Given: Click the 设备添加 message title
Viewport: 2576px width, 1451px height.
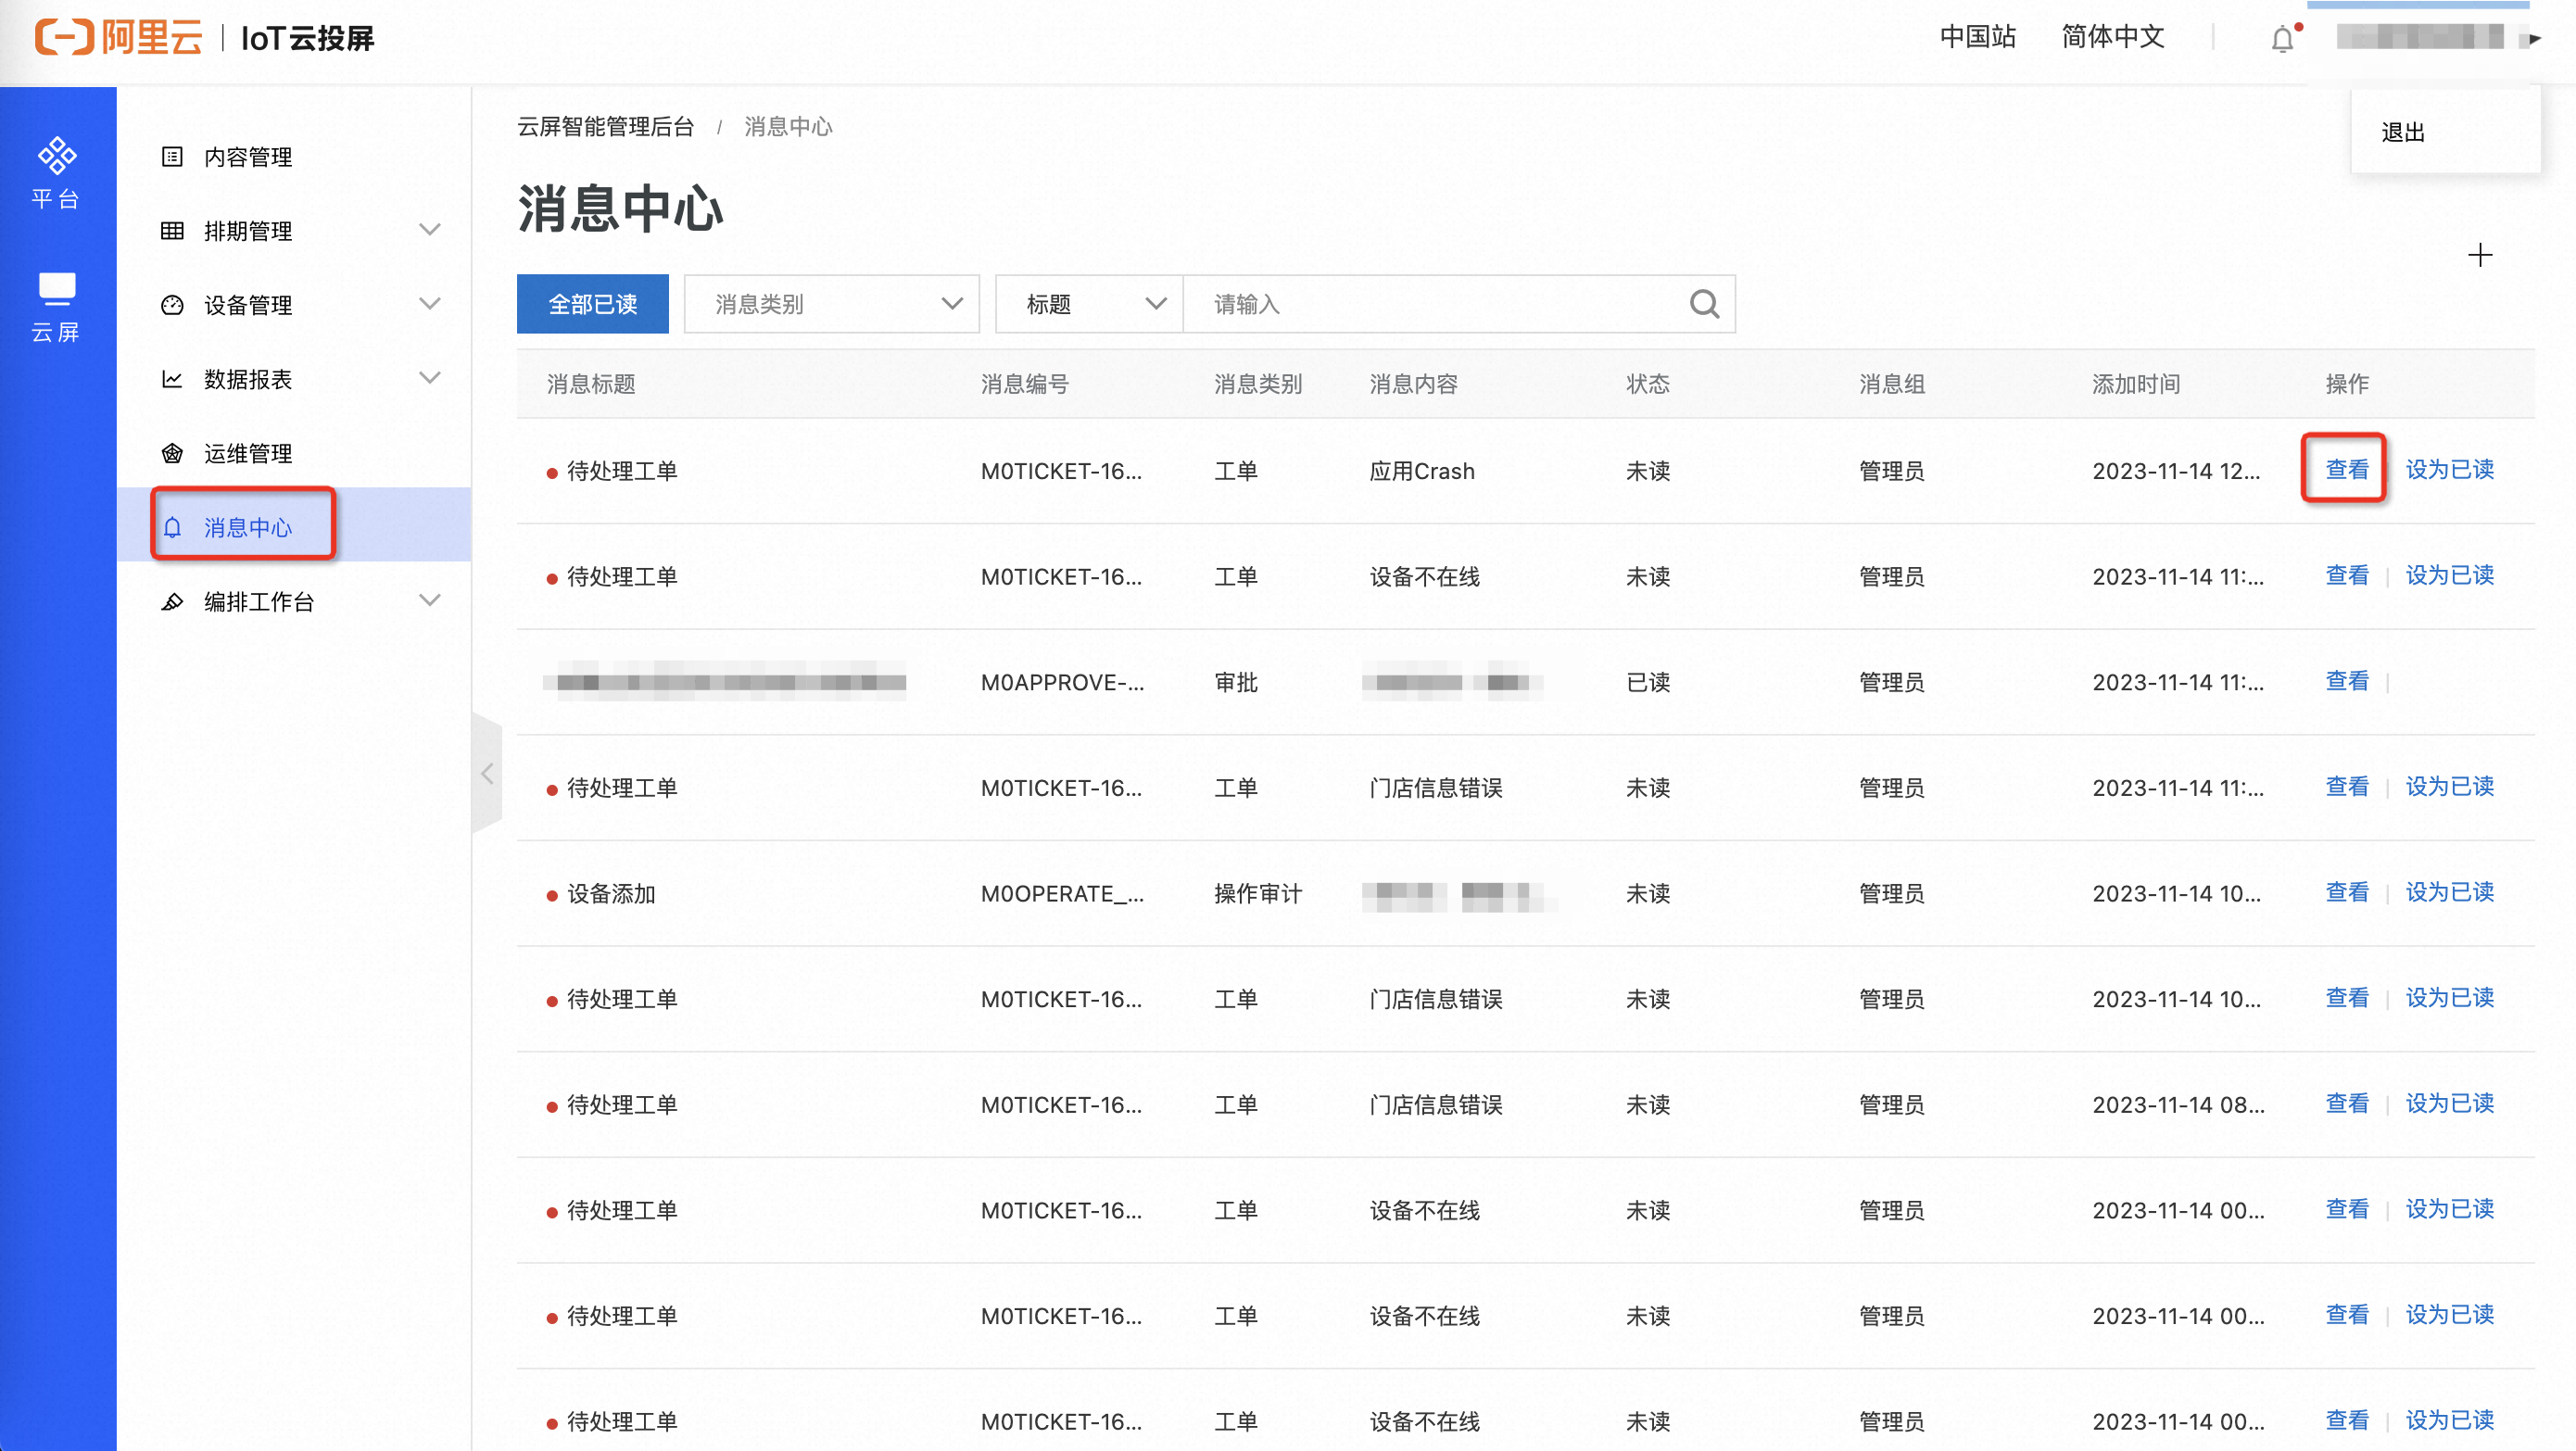Looking at the screenshot, I should pos(610,893).
